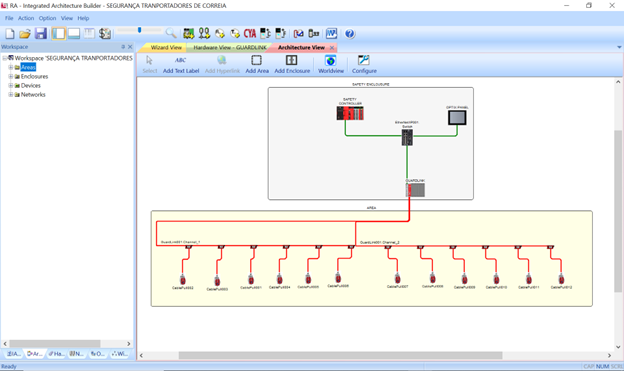Select the CablePull0007 device icon

point(397,278)
